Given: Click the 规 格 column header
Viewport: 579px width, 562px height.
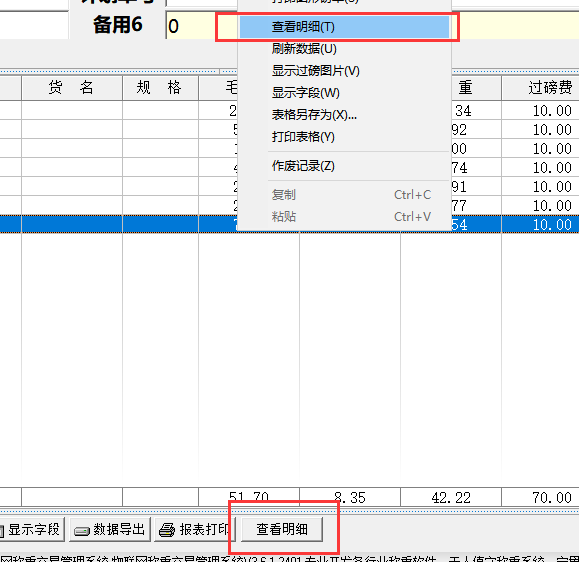Looking at the screenshot, I should [160, 88].
